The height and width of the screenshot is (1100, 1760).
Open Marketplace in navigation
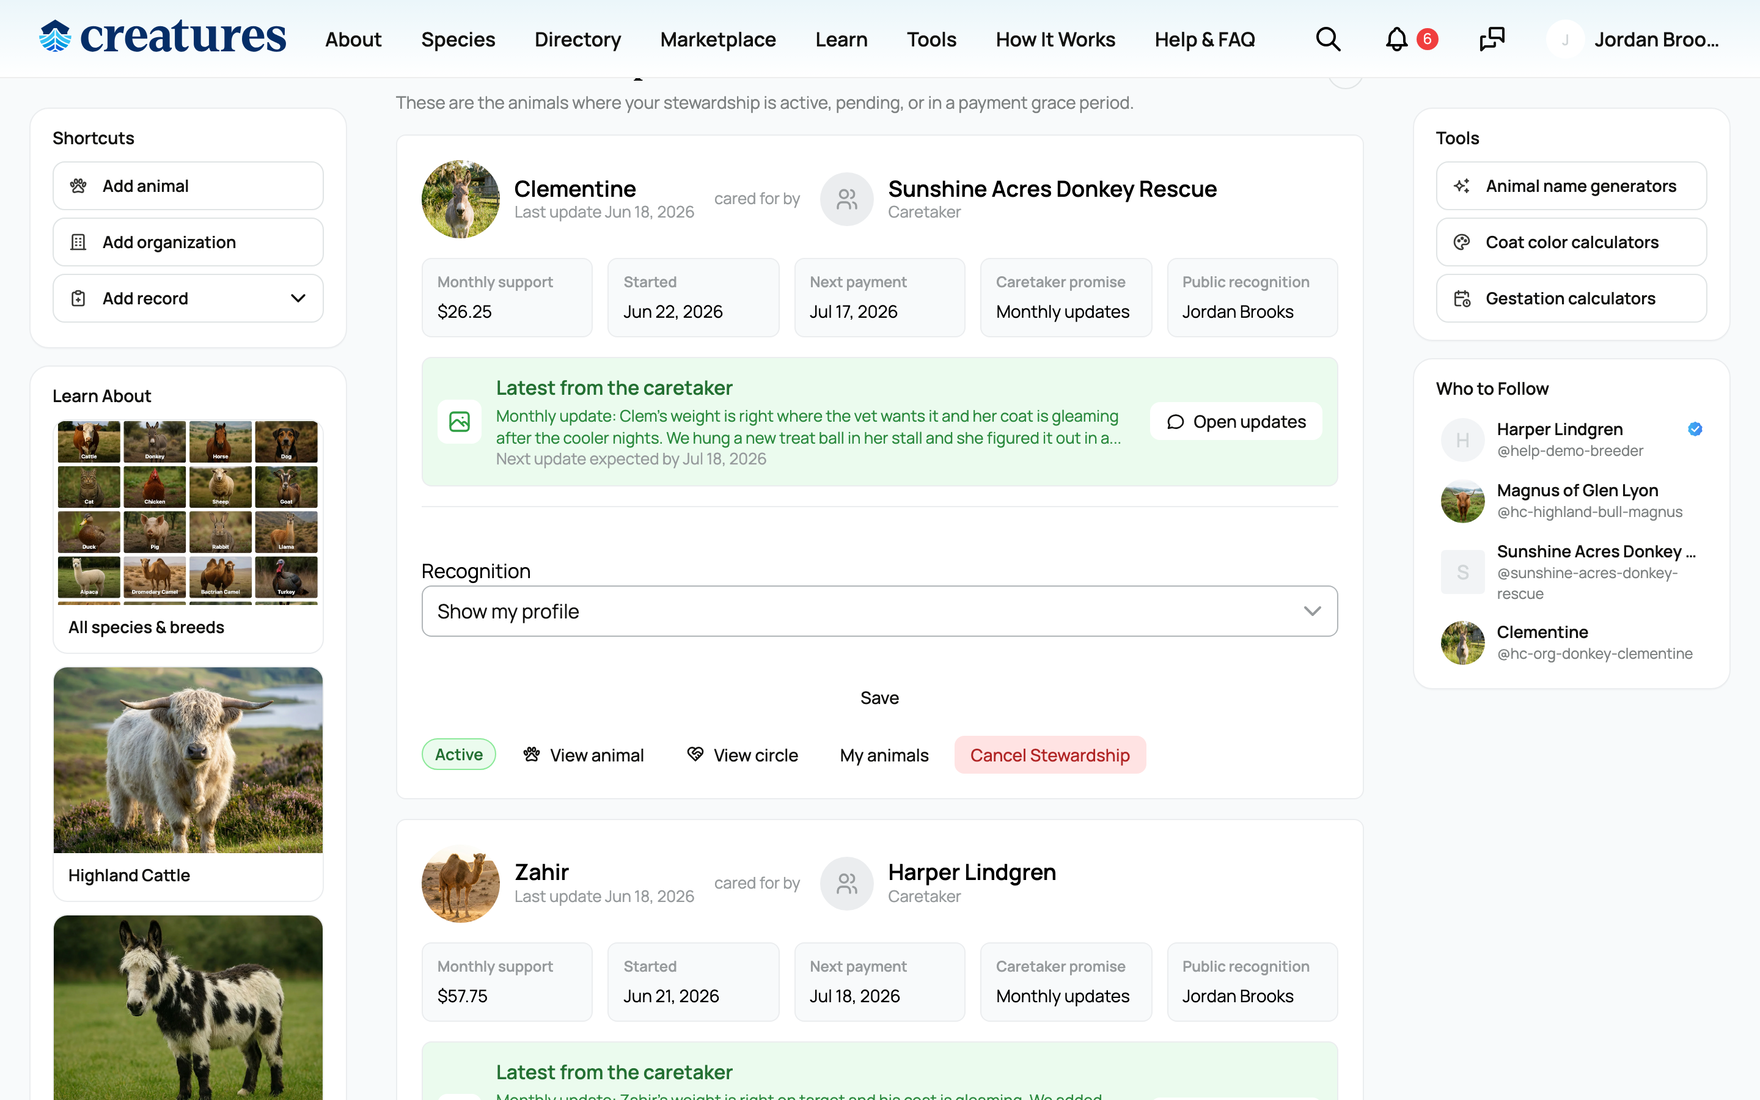[x=718, y=39]
